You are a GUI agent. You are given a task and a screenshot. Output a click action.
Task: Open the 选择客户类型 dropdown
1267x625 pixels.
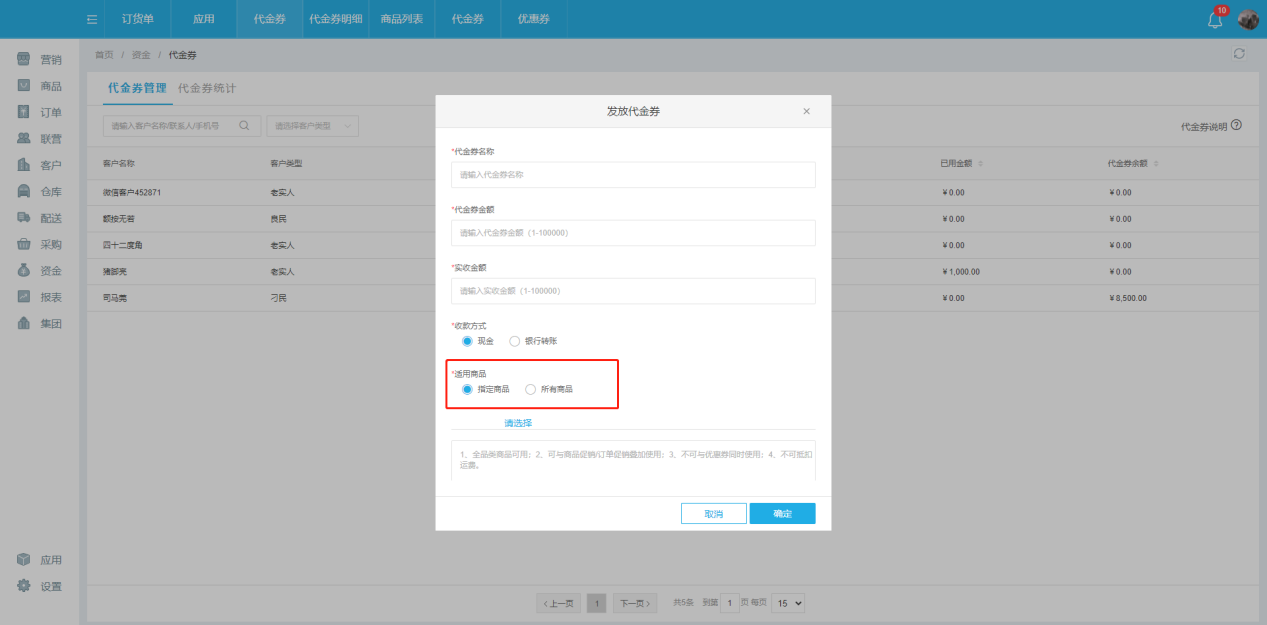312,126
